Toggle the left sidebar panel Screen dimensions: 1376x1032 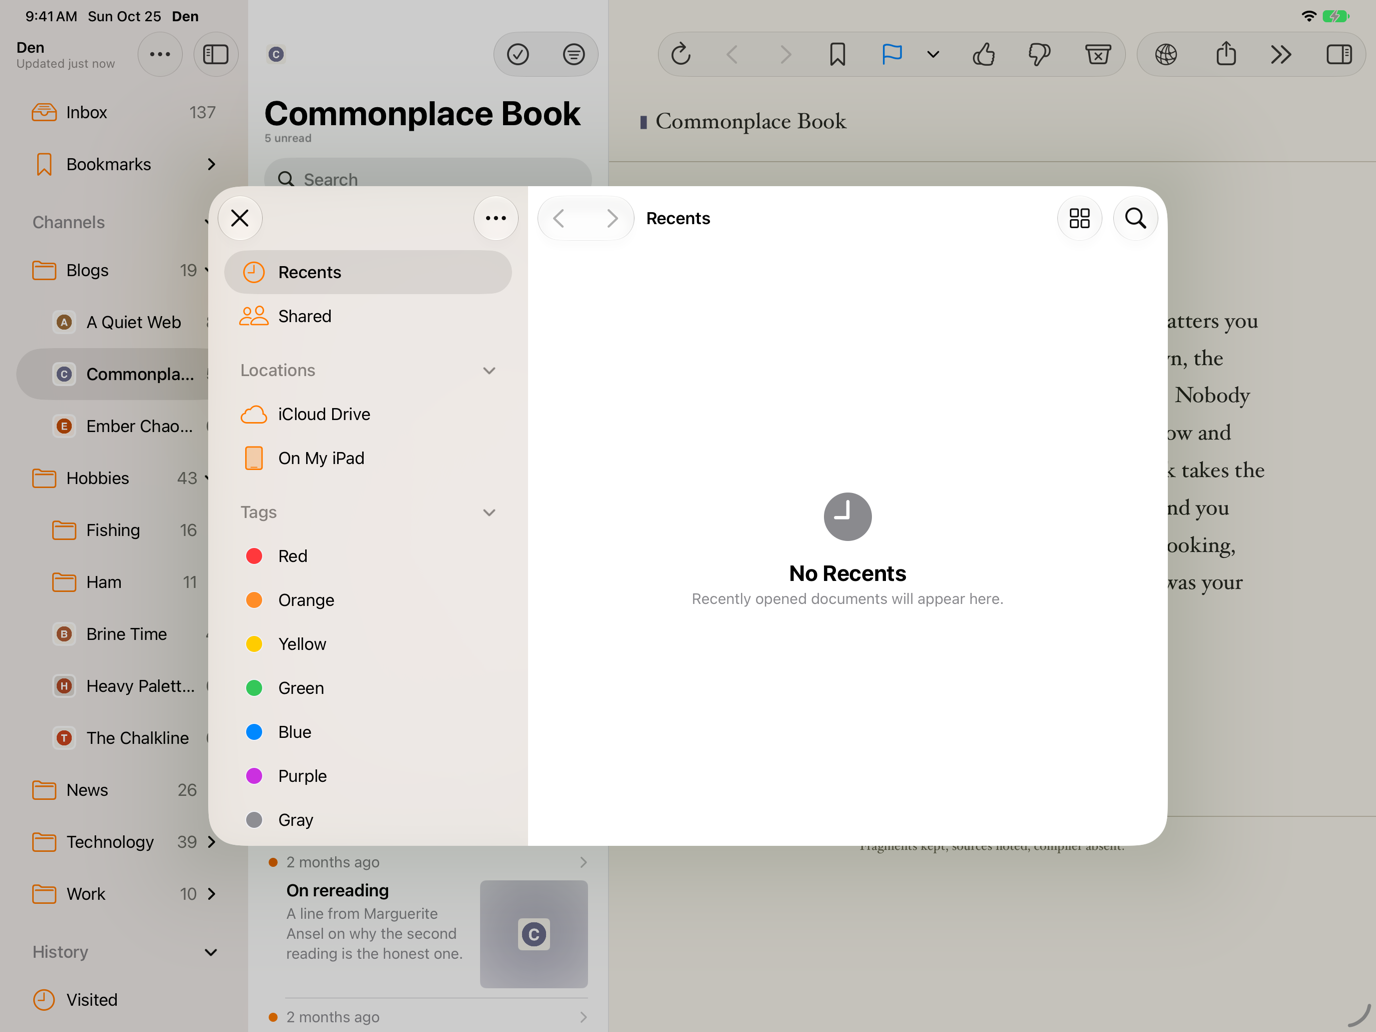216,54
